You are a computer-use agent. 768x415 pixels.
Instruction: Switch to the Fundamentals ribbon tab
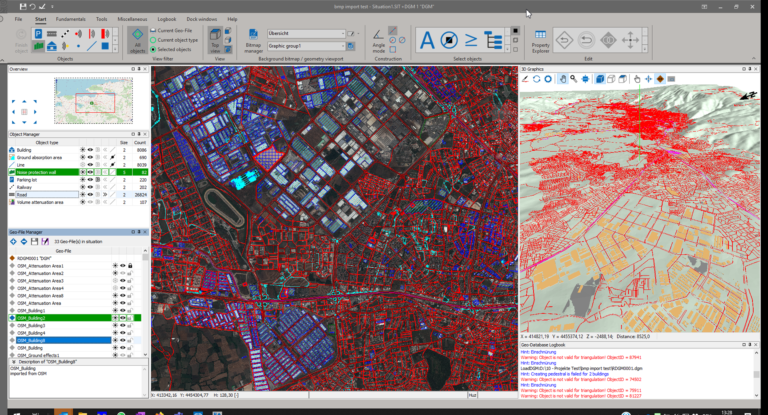point(71,19)
